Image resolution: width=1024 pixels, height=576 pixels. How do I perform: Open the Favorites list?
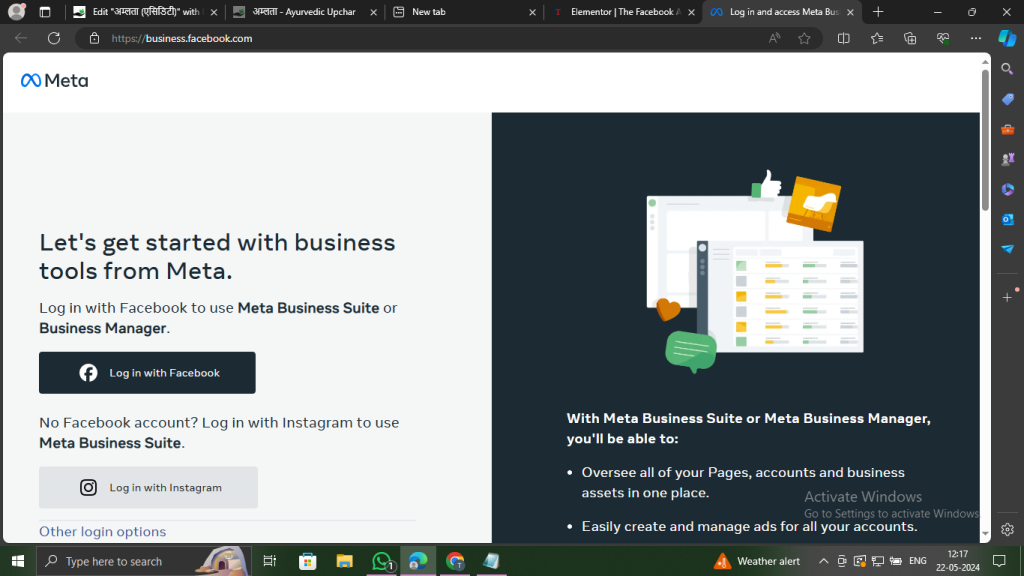coord(877,39)
